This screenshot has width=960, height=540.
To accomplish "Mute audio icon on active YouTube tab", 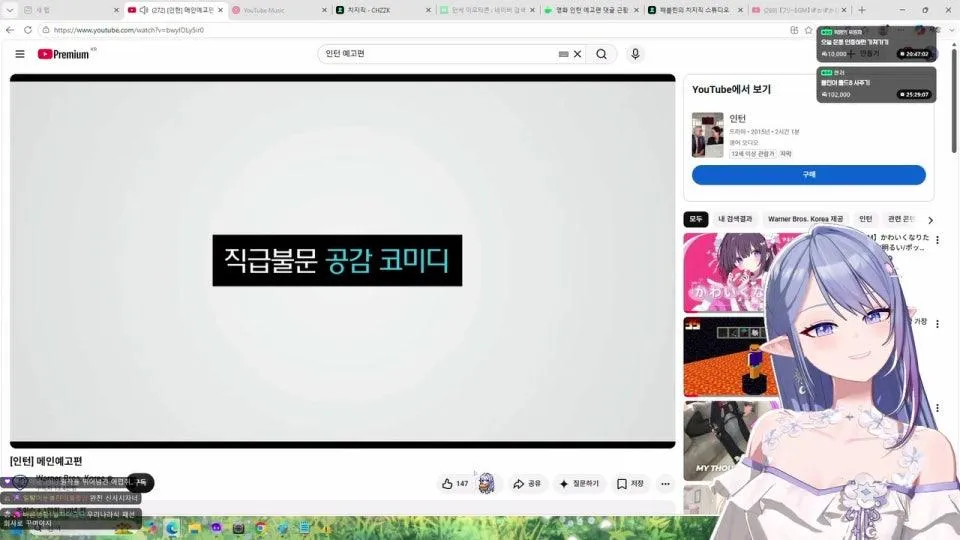I will 143,10.
